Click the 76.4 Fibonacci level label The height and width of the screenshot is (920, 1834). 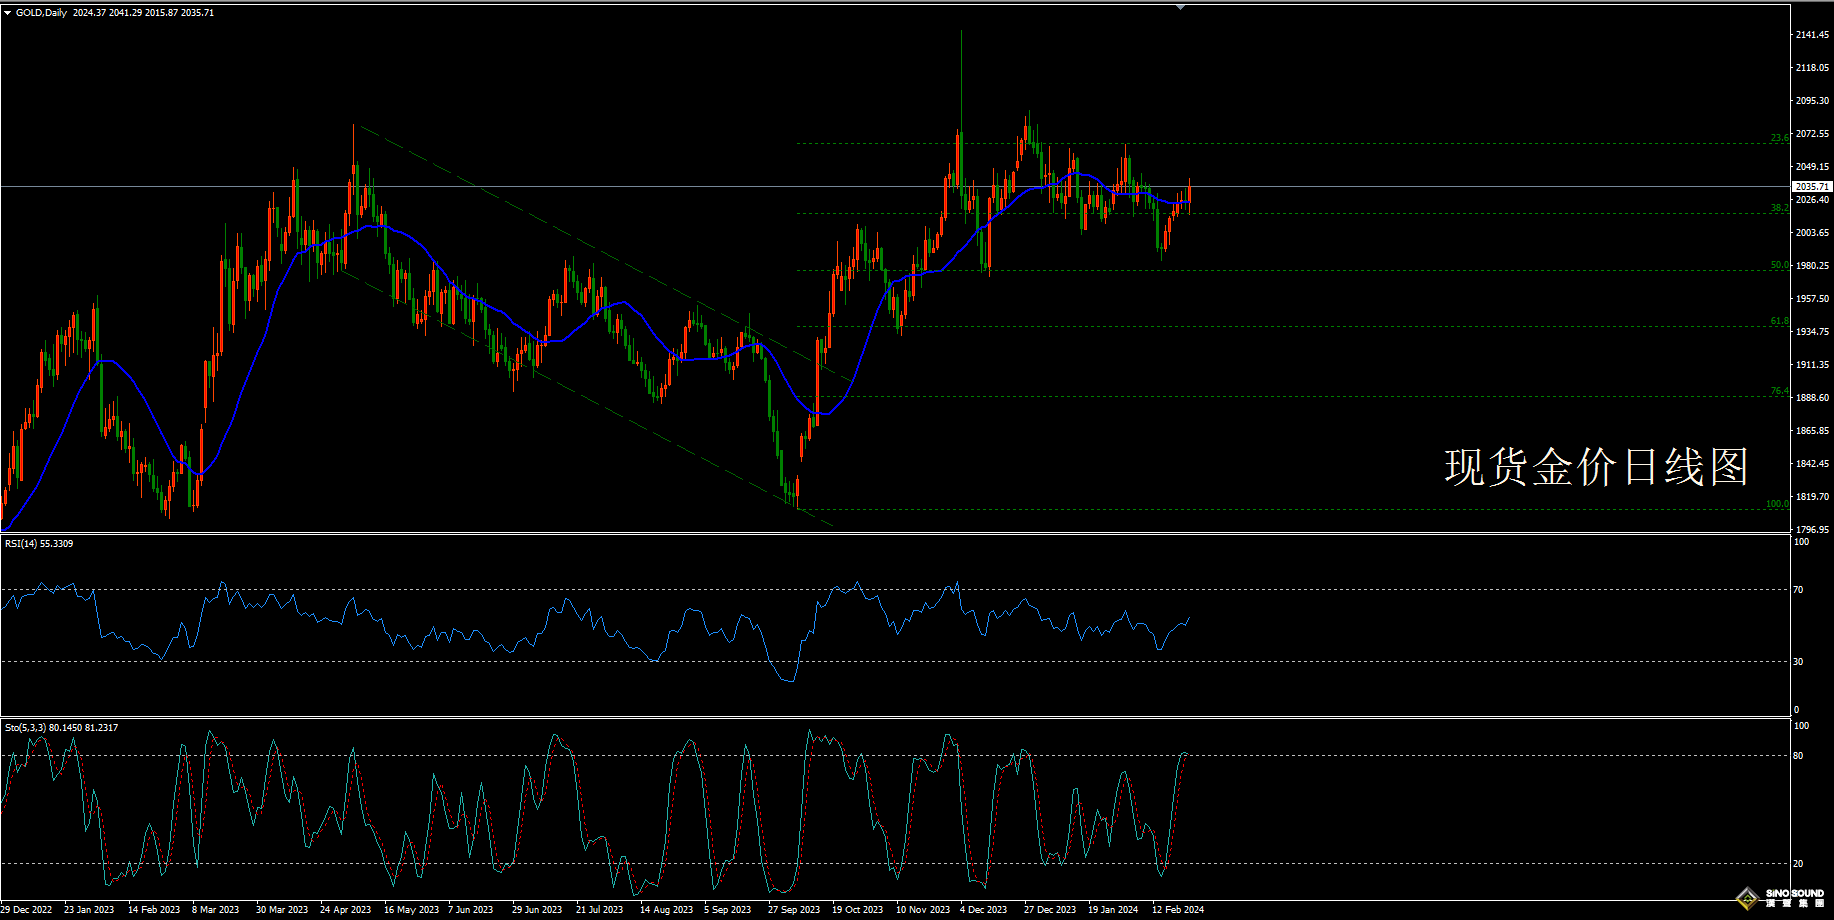pos(1779,391)
